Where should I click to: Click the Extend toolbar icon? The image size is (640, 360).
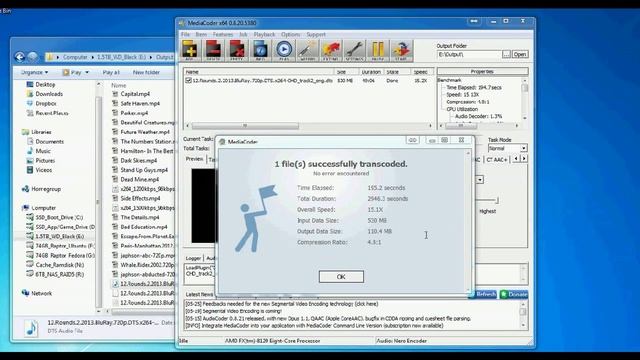pyautogui.click(x=331, y=51)
